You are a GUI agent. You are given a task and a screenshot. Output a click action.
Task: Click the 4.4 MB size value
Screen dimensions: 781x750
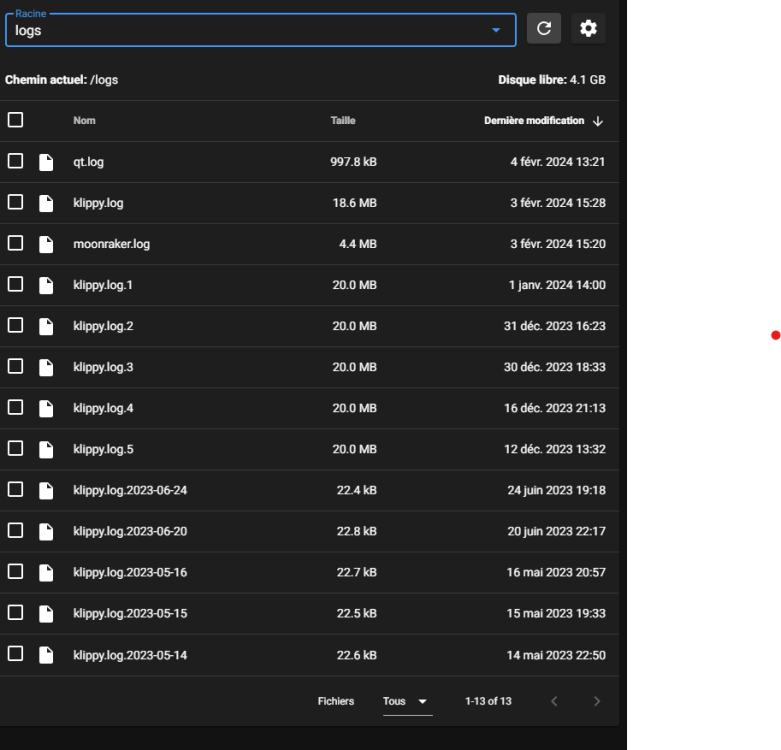[358, 244]
